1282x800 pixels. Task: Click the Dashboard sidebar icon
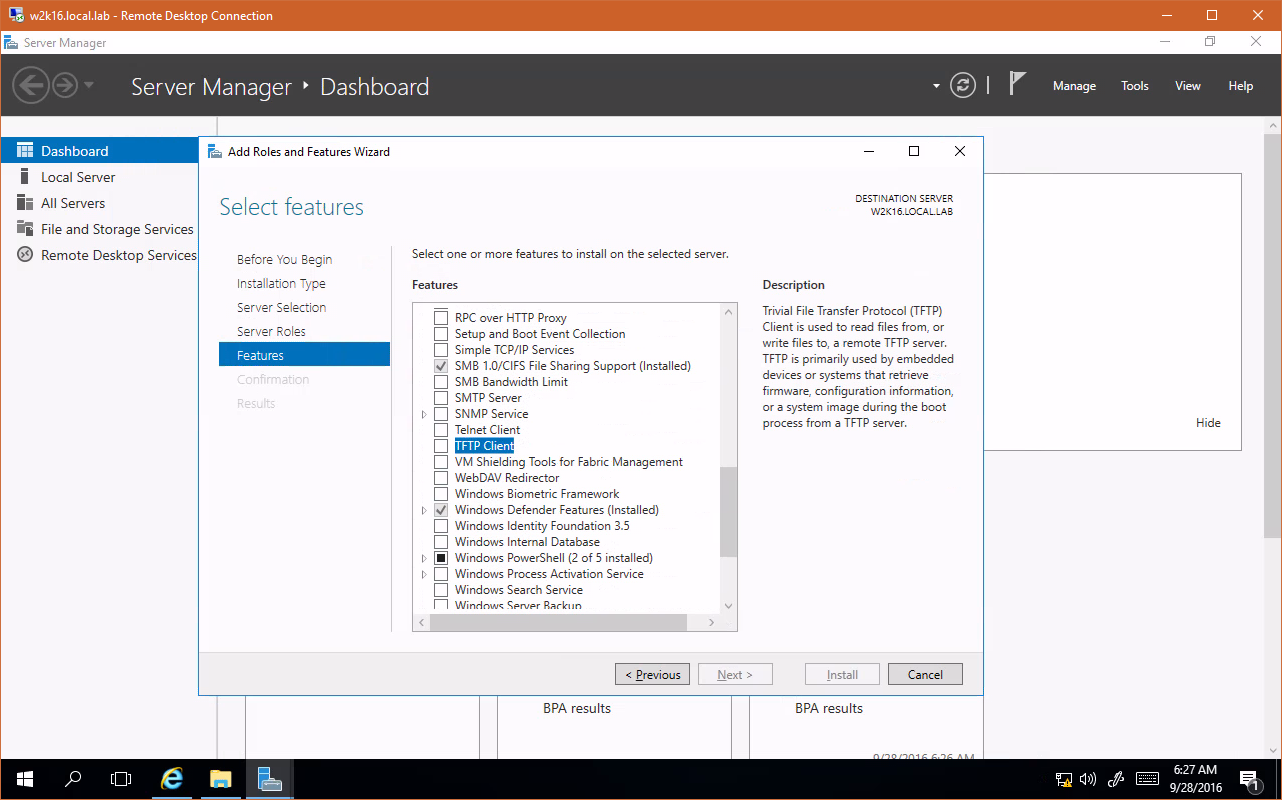click(25, 151)
